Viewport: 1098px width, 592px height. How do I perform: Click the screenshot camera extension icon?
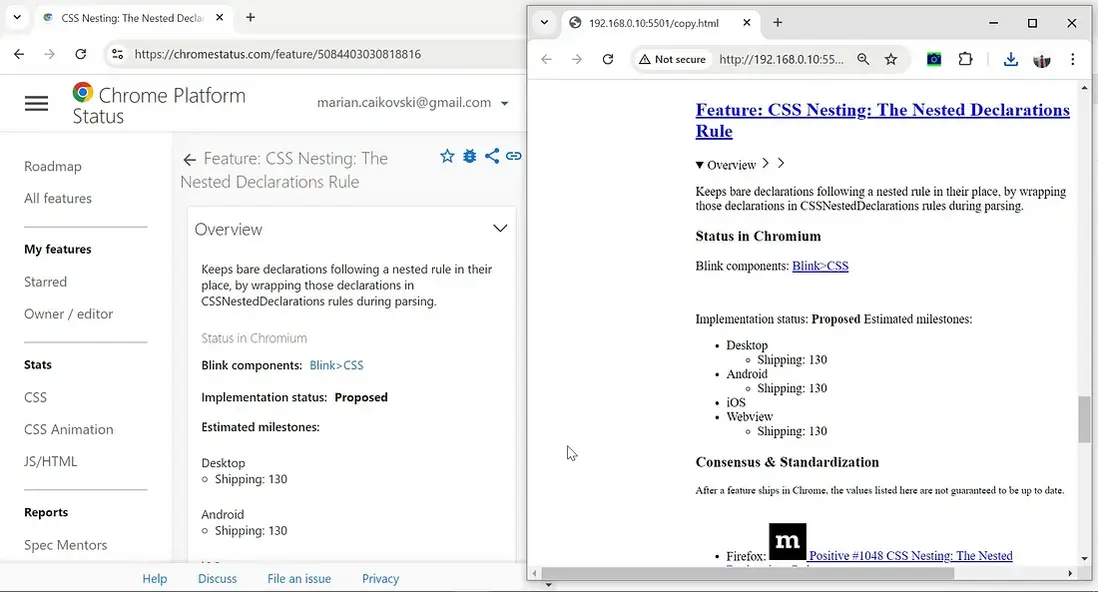coord(934,60)
